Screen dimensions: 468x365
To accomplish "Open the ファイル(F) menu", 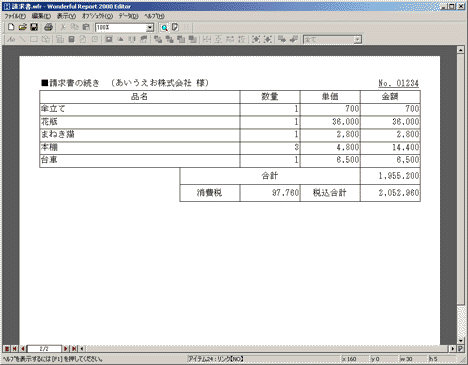I will click(15, 16).
